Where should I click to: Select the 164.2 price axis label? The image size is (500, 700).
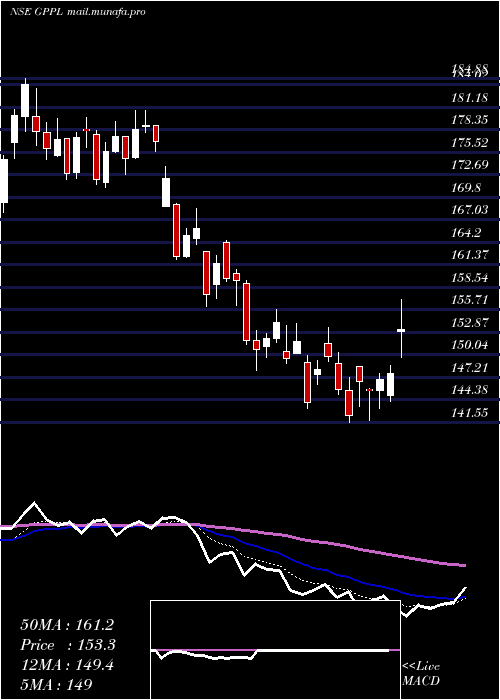pos(466,233)
